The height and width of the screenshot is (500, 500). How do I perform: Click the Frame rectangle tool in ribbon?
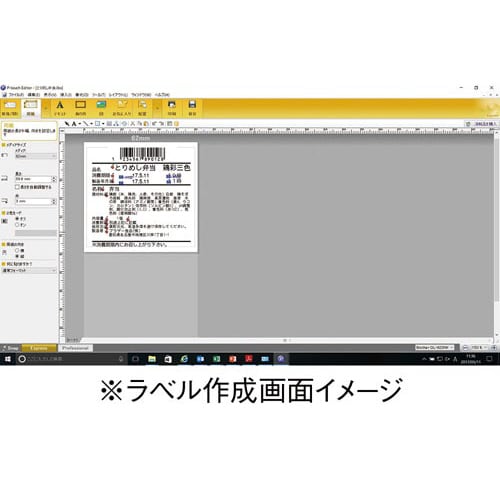80,108
